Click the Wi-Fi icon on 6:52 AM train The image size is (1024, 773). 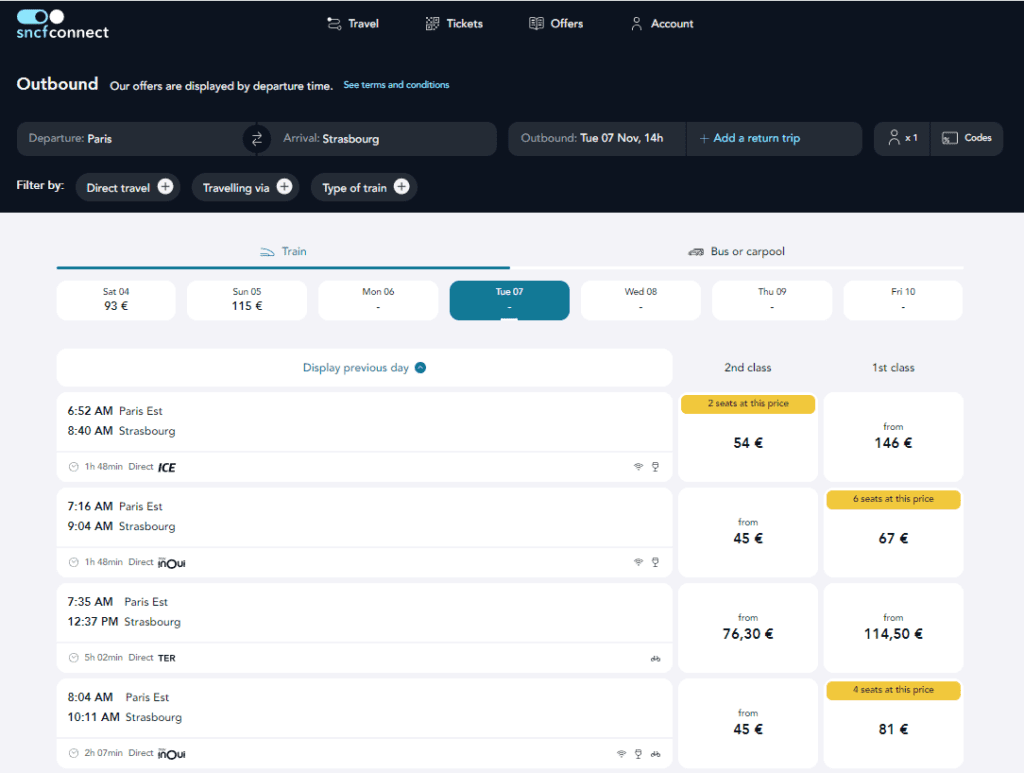[638, 467]
